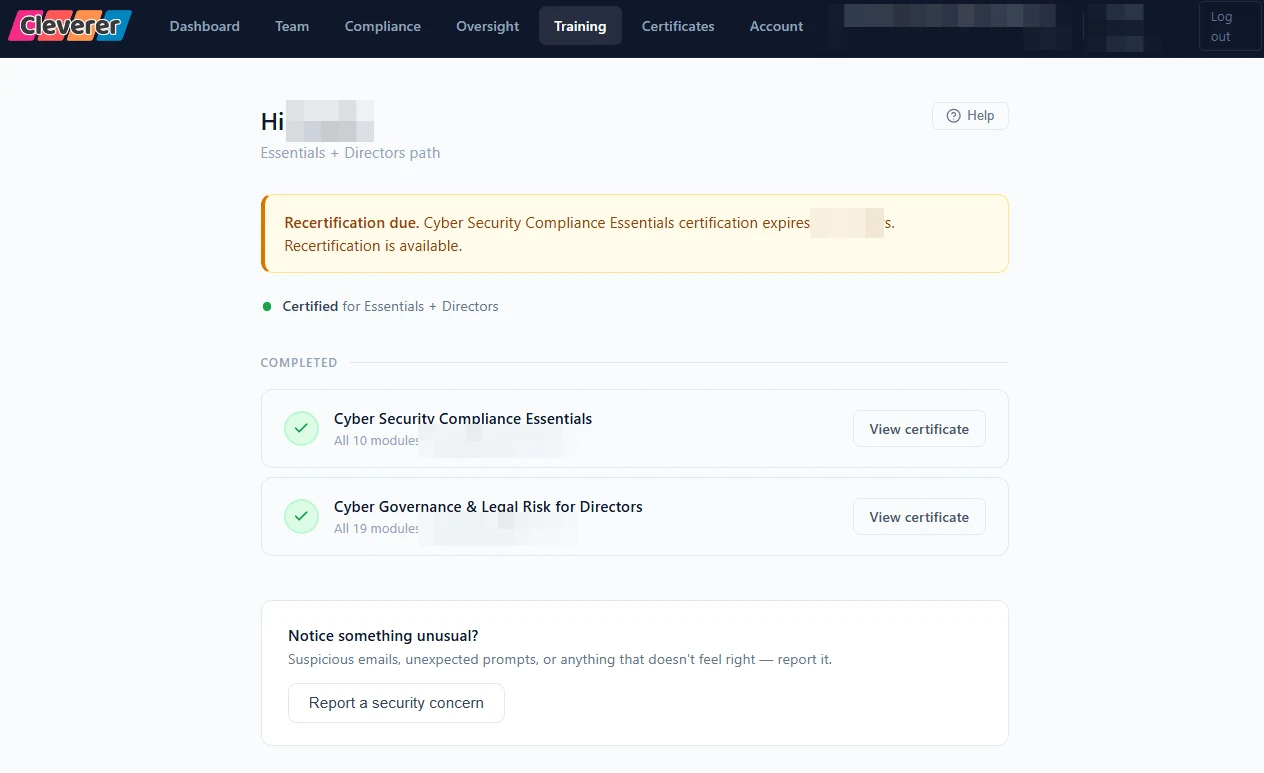The image size is (1264, 773).
Task: Click green checkmark for Directors course
Action: (301, 516)
